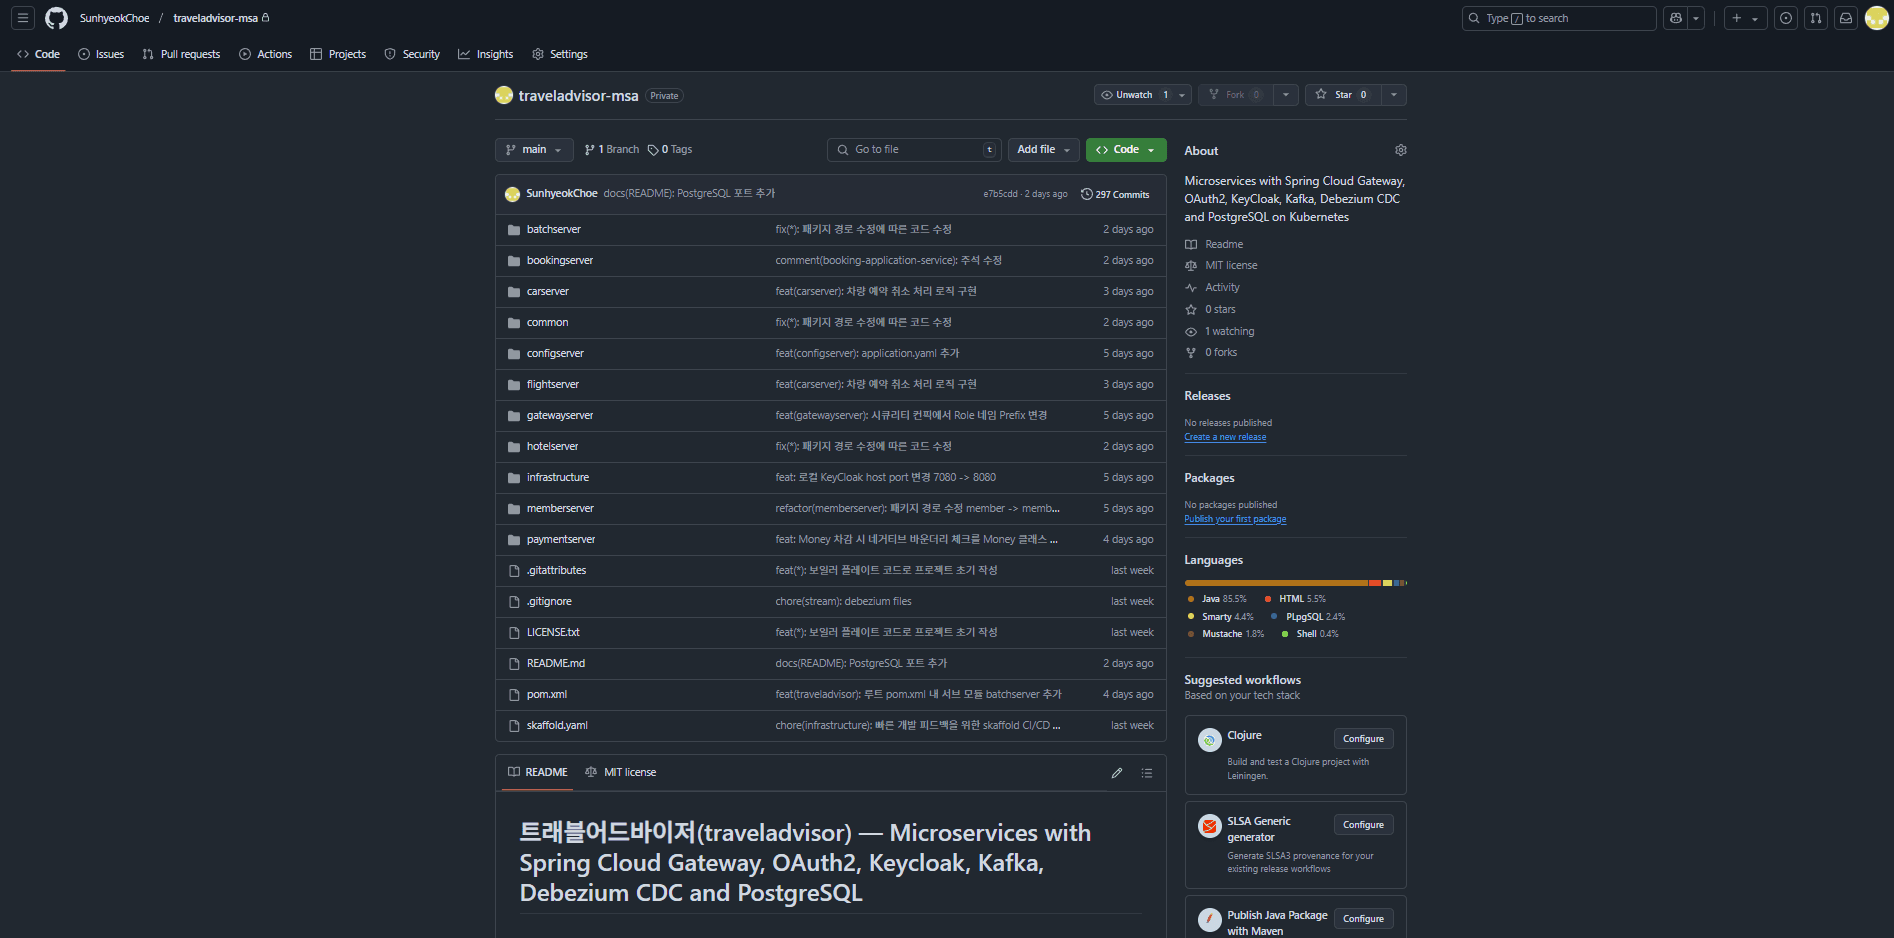Click the Create a new release link
Image resolution: width=1894 pixels, height=938 pixels.
(x=1225, y=437)
